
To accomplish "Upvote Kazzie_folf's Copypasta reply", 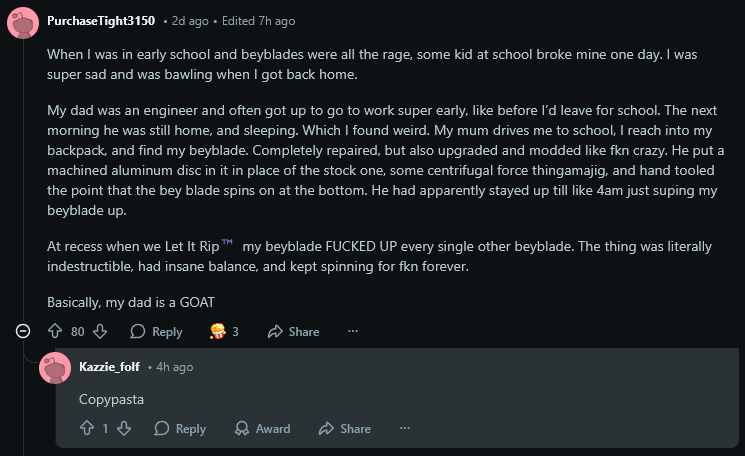I will pos(87,428).
